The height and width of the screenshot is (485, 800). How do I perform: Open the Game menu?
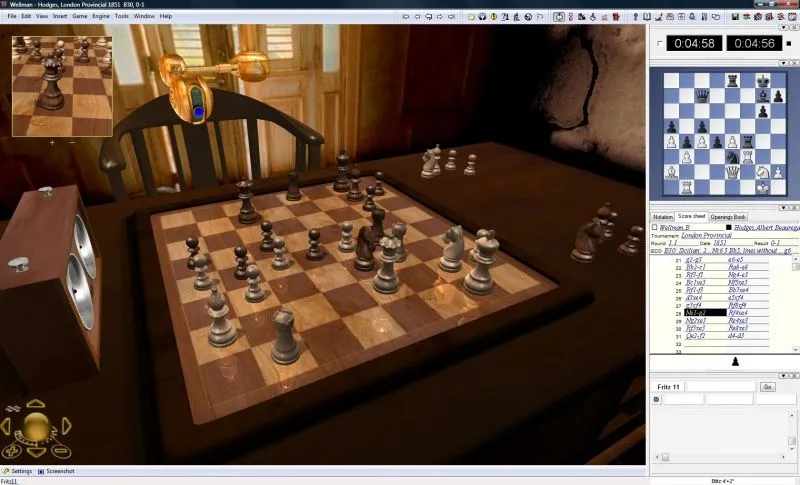[x=79, y=16]
